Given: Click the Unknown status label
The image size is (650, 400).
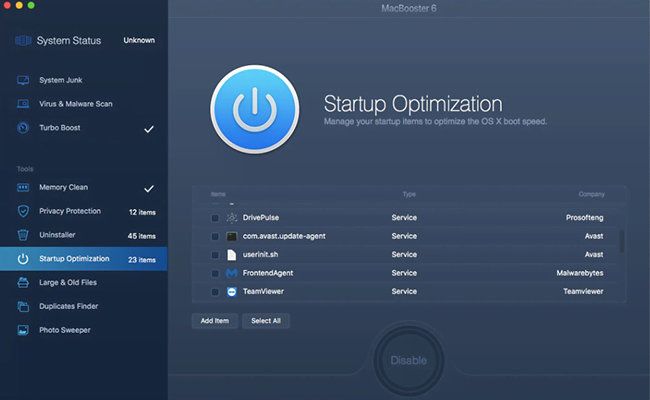Looking at the screenshot, I should (139, 40).
